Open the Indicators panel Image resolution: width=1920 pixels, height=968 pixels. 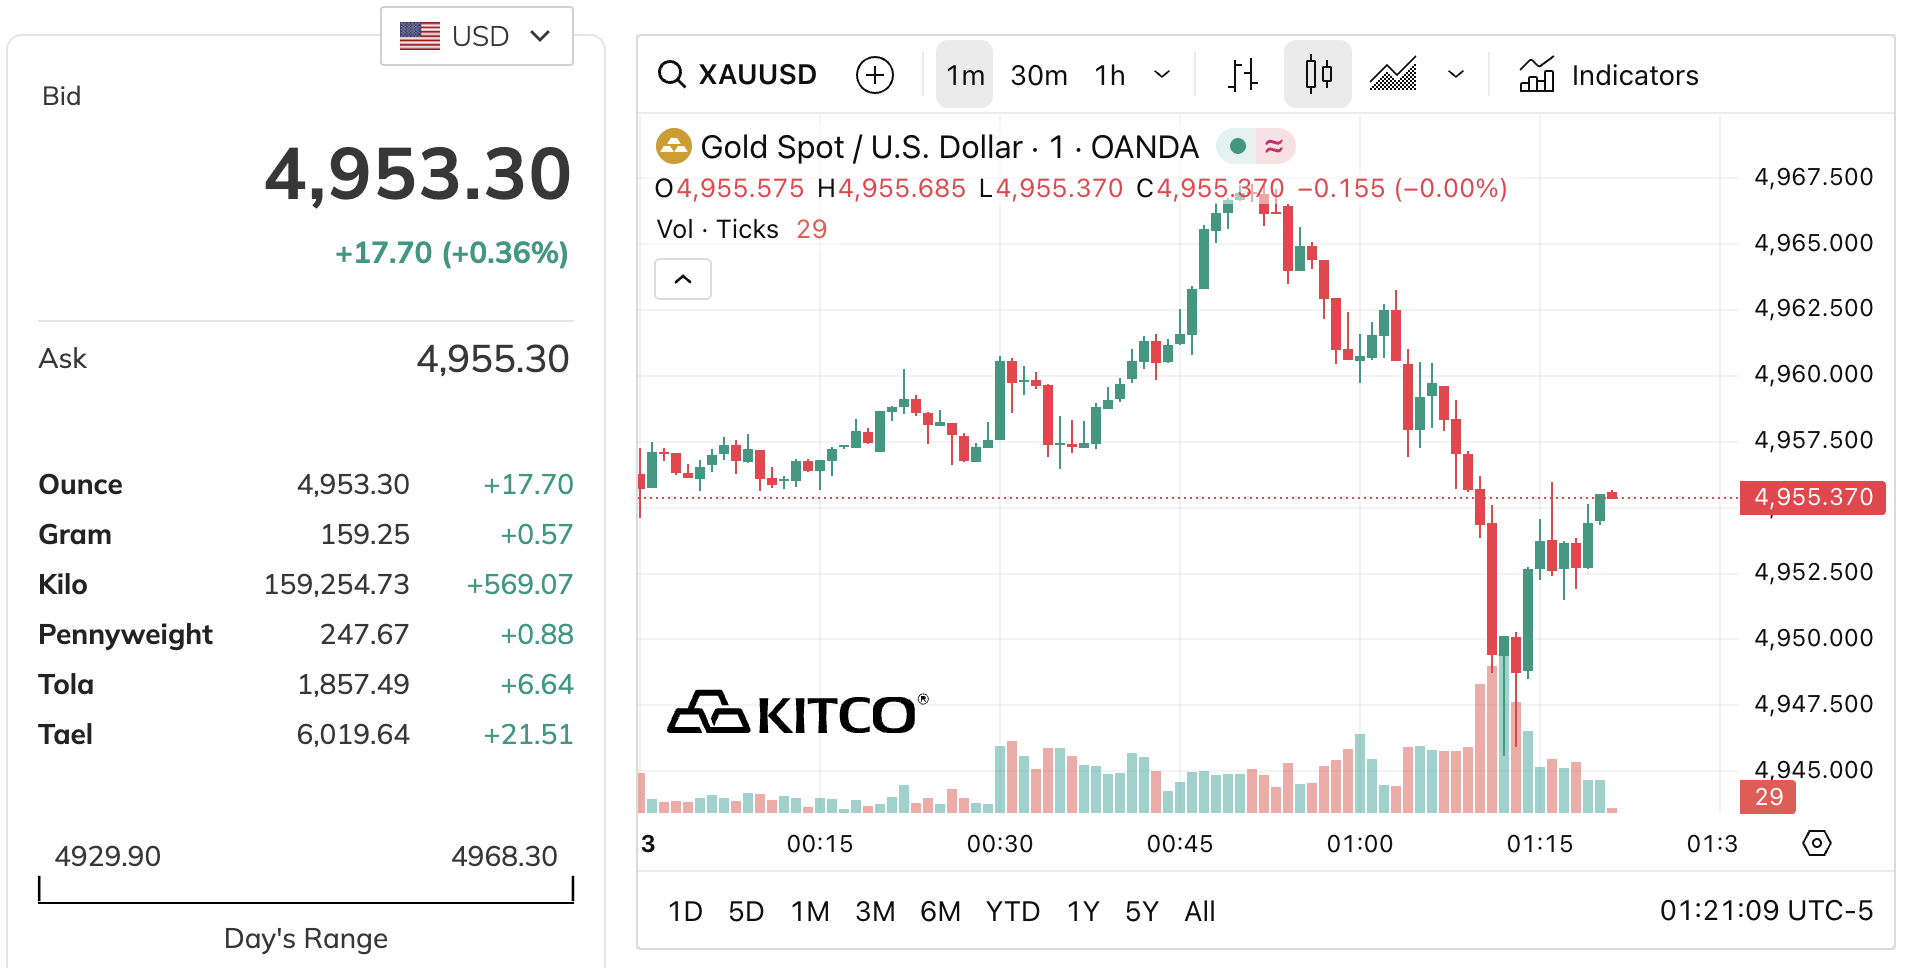click(x=1606, y=74)
